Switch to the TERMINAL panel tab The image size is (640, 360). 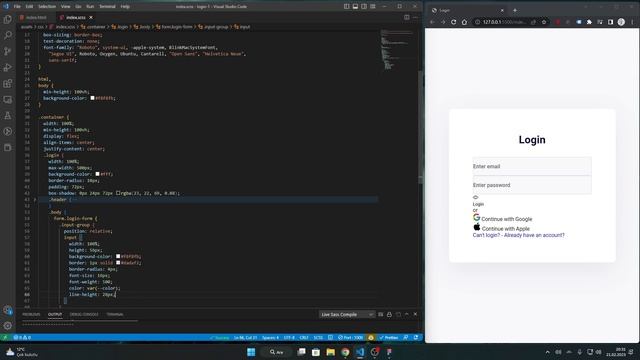point(115,314)
